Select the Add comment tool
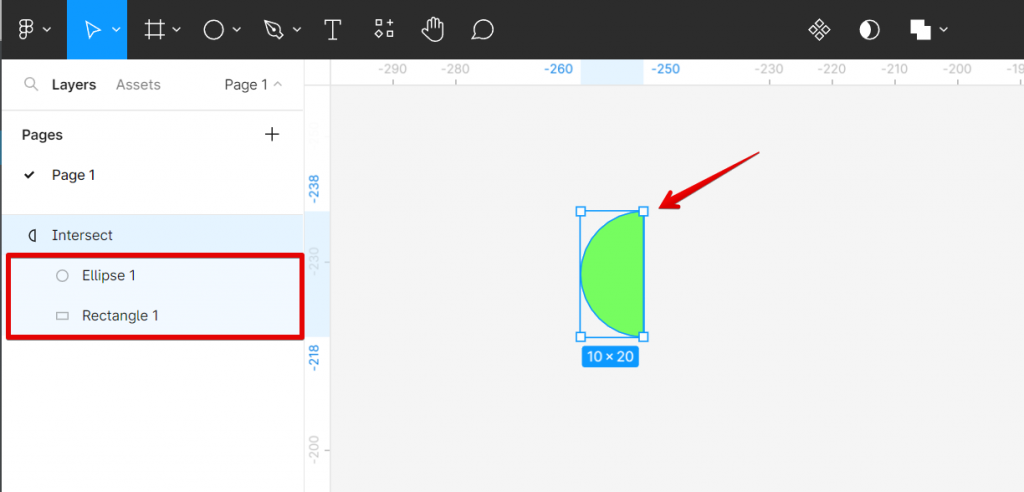The height and width of the screenshot is (492, 1024). (x=483, y=30)
